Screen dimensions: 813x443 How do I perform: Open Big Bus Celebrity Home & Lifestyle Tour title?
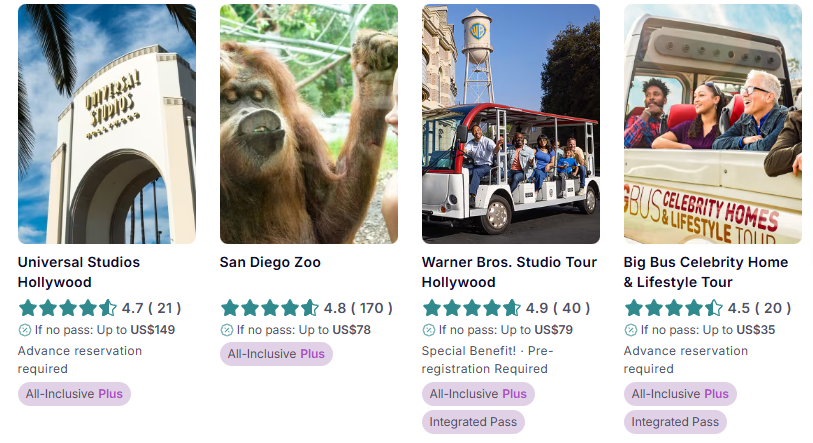pos(706,272)
